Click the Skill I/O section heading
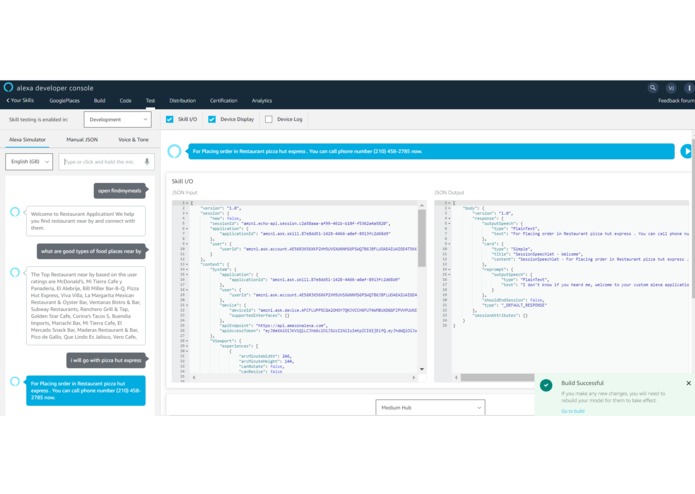This screenshot has width=695, height=494. [182, 181]
